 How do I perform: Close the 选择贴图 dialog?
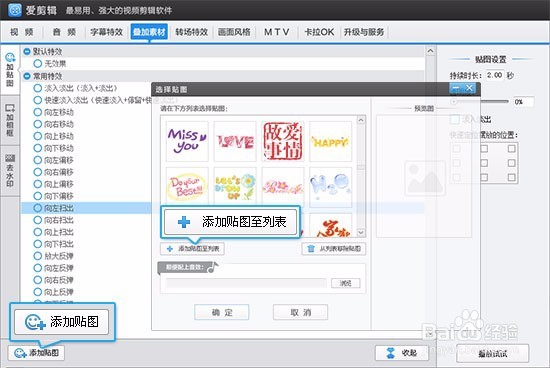click(x=469, y=88)
